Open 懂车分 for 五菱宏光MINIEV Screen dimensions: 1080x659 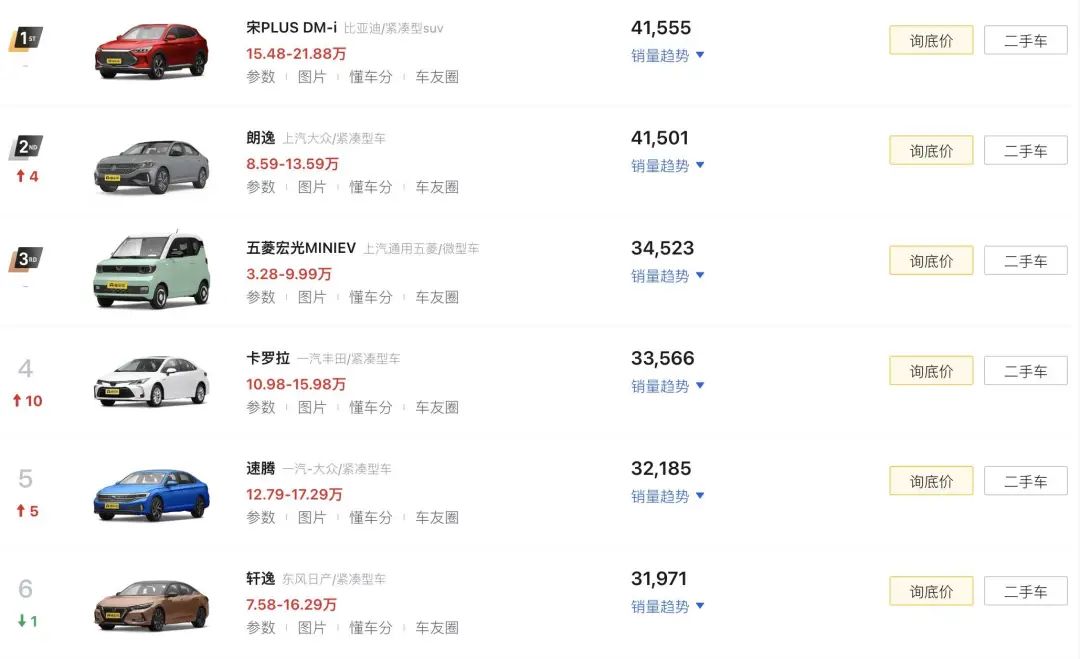tap(371, 297)
